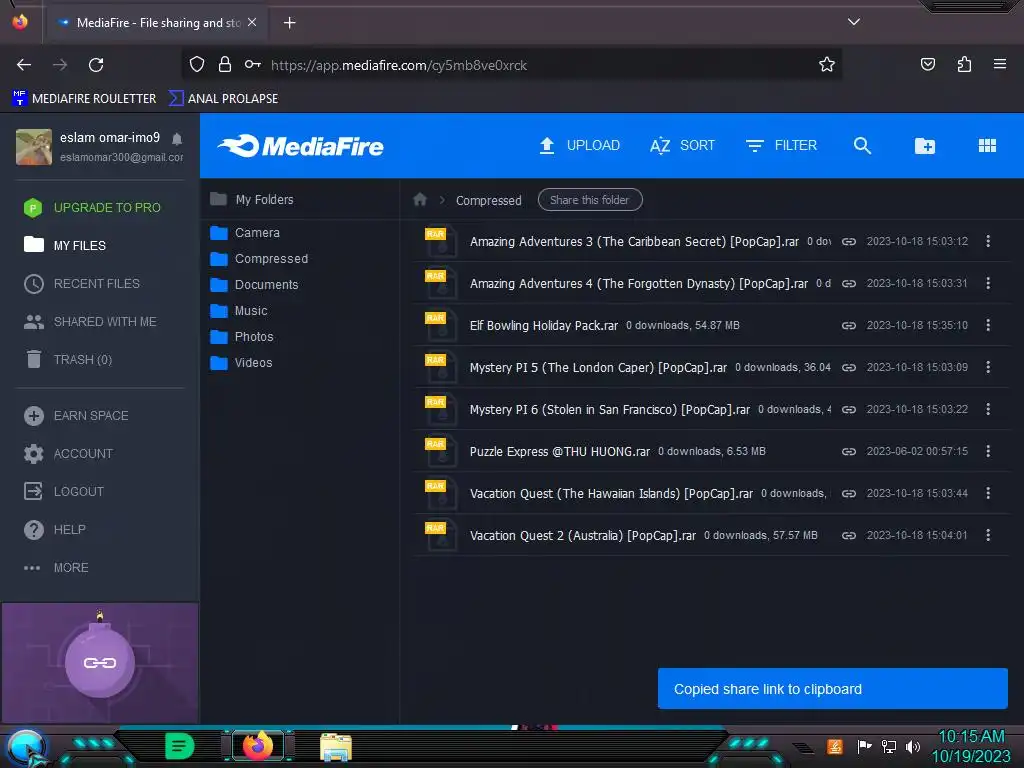This screenshot has width=1024, height=768.
Task: Expand the More options item
Action: coord(56,568)
